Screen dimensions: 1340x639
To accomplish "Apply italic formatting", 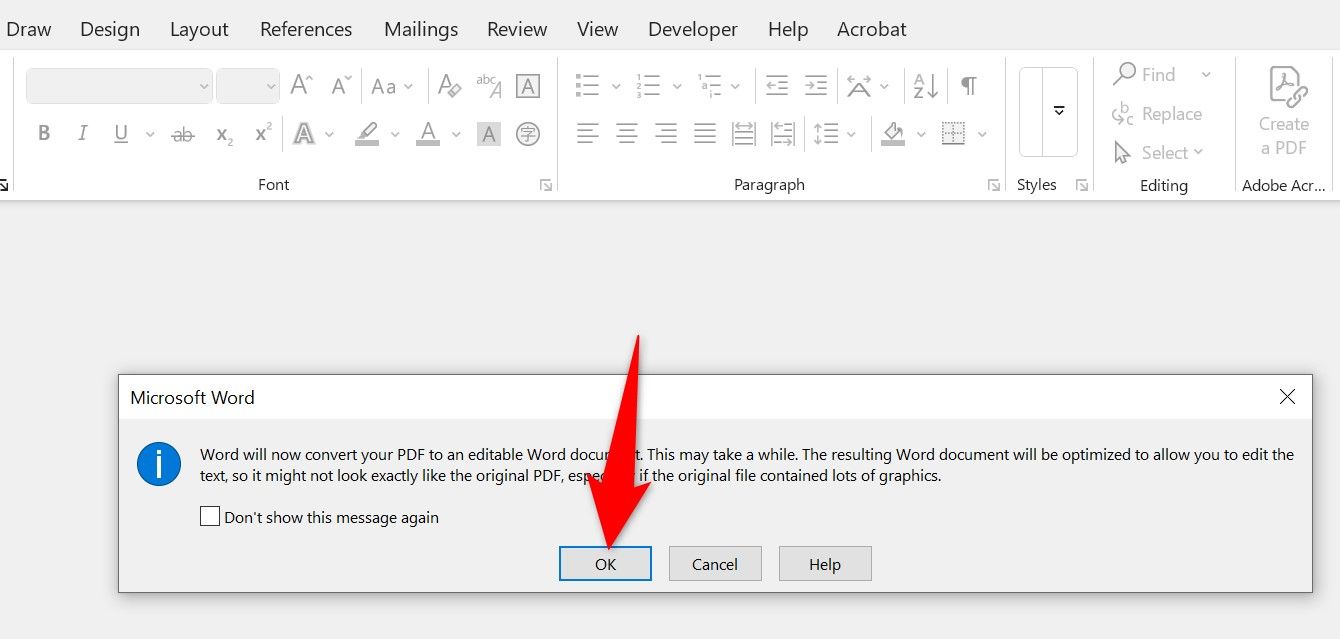I will click(x=82, y=133).
